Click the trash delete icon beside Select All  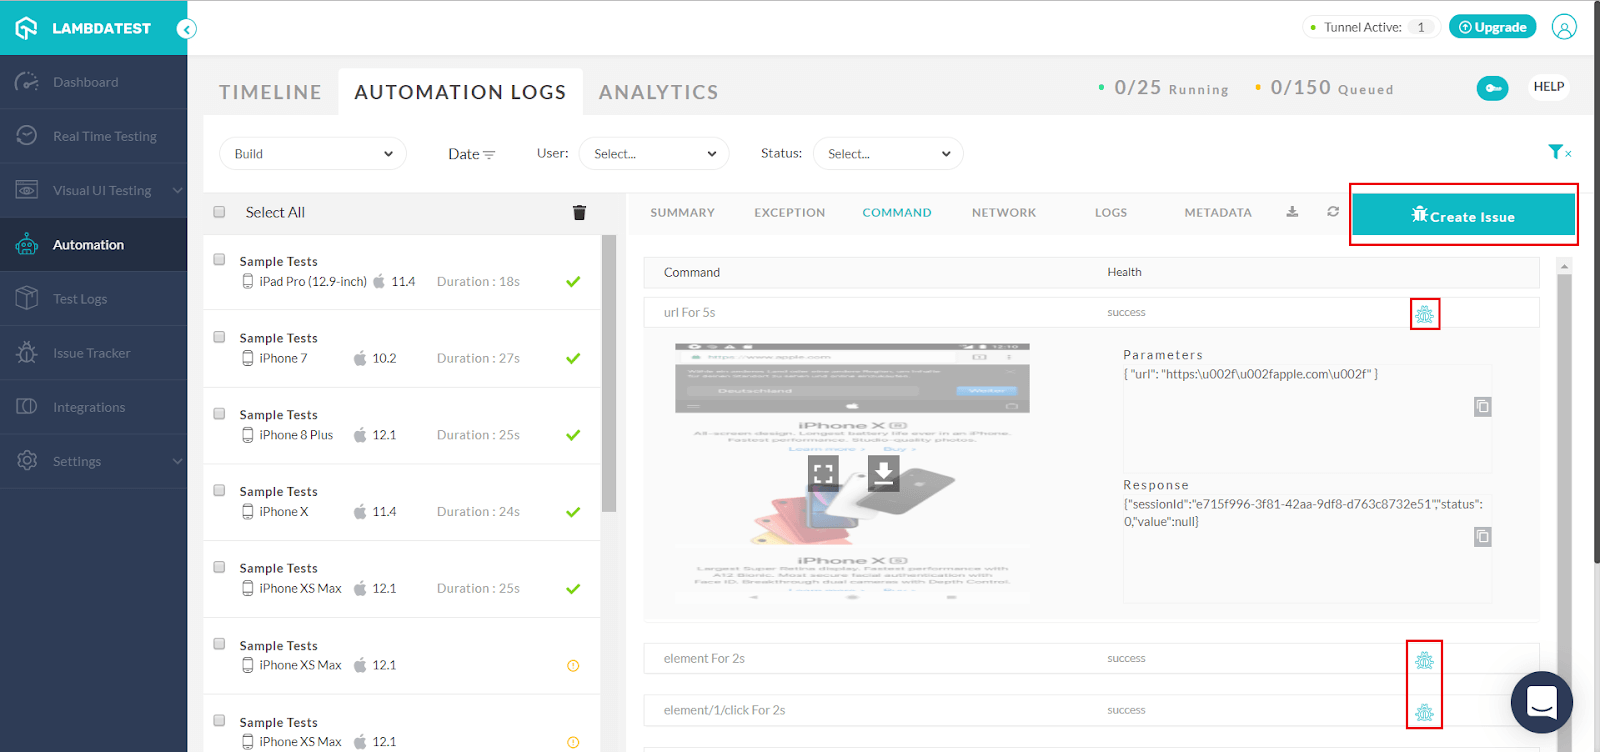pyautogui.click(x=579, y=212)
